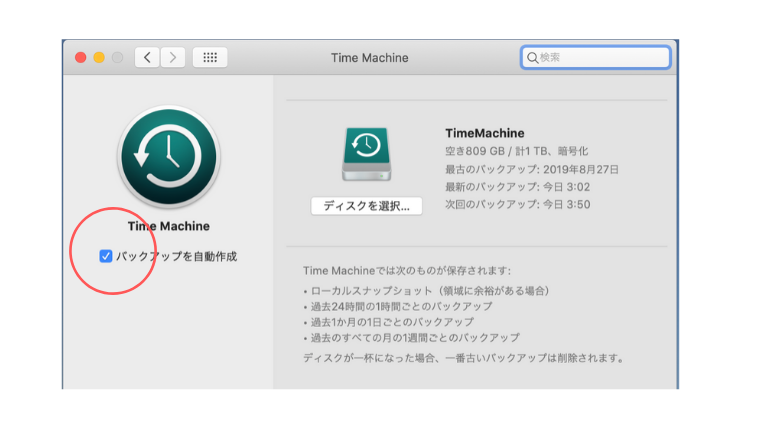Click the ディスクを選択... button
The width and height of the screenshot is (760, 428).
tap(366, 206)
